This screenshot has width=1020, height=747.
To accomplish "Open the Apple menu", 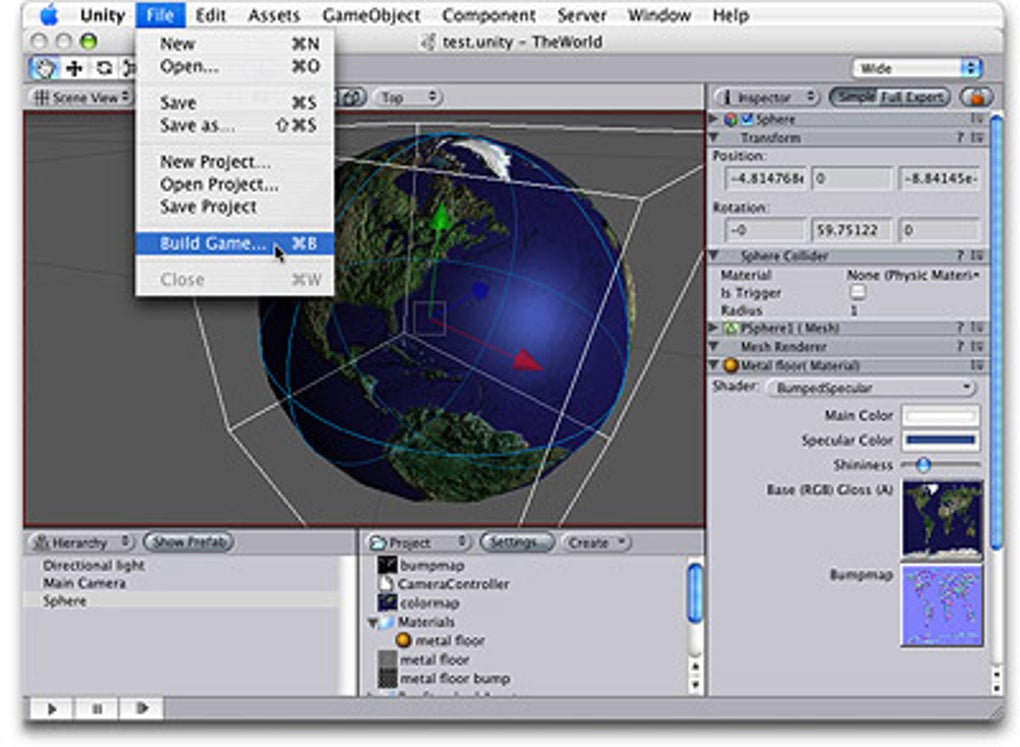I will click(50, 15).
